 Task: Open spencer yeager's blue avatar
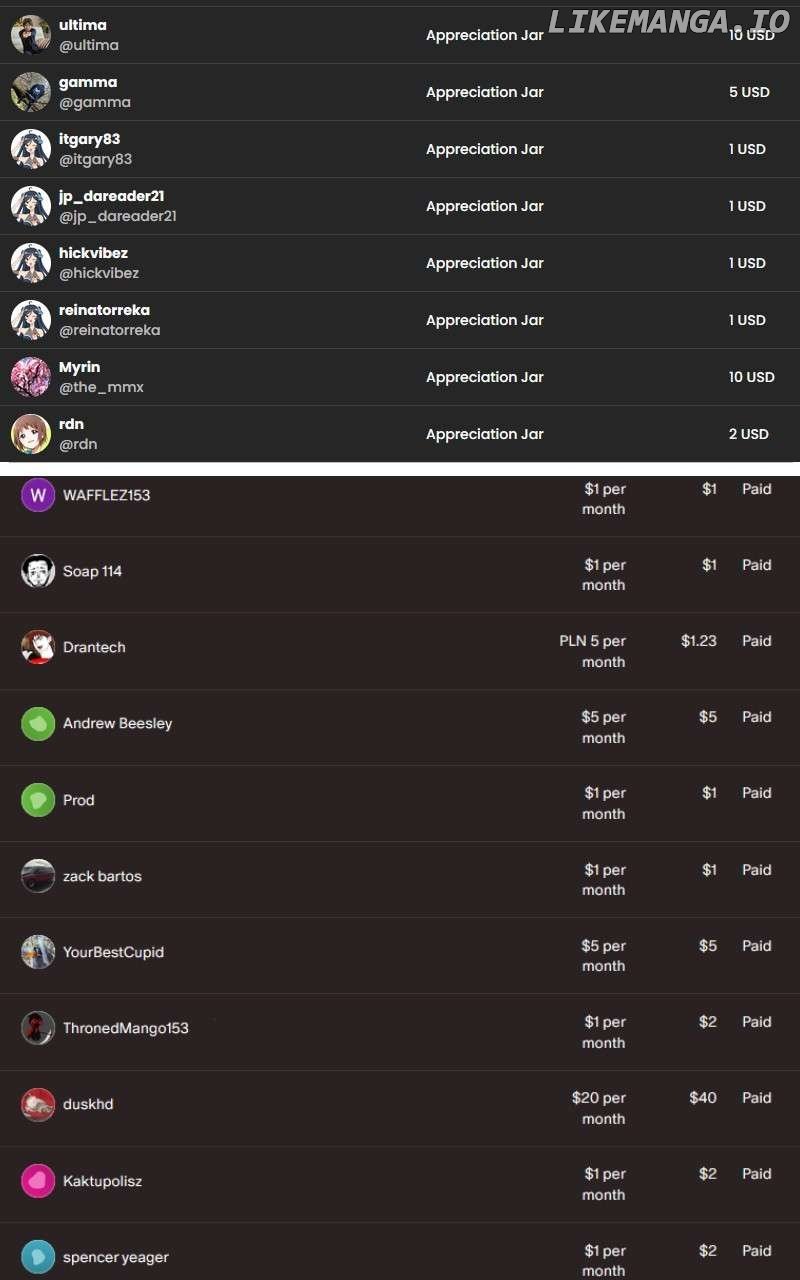(38, 1257)
